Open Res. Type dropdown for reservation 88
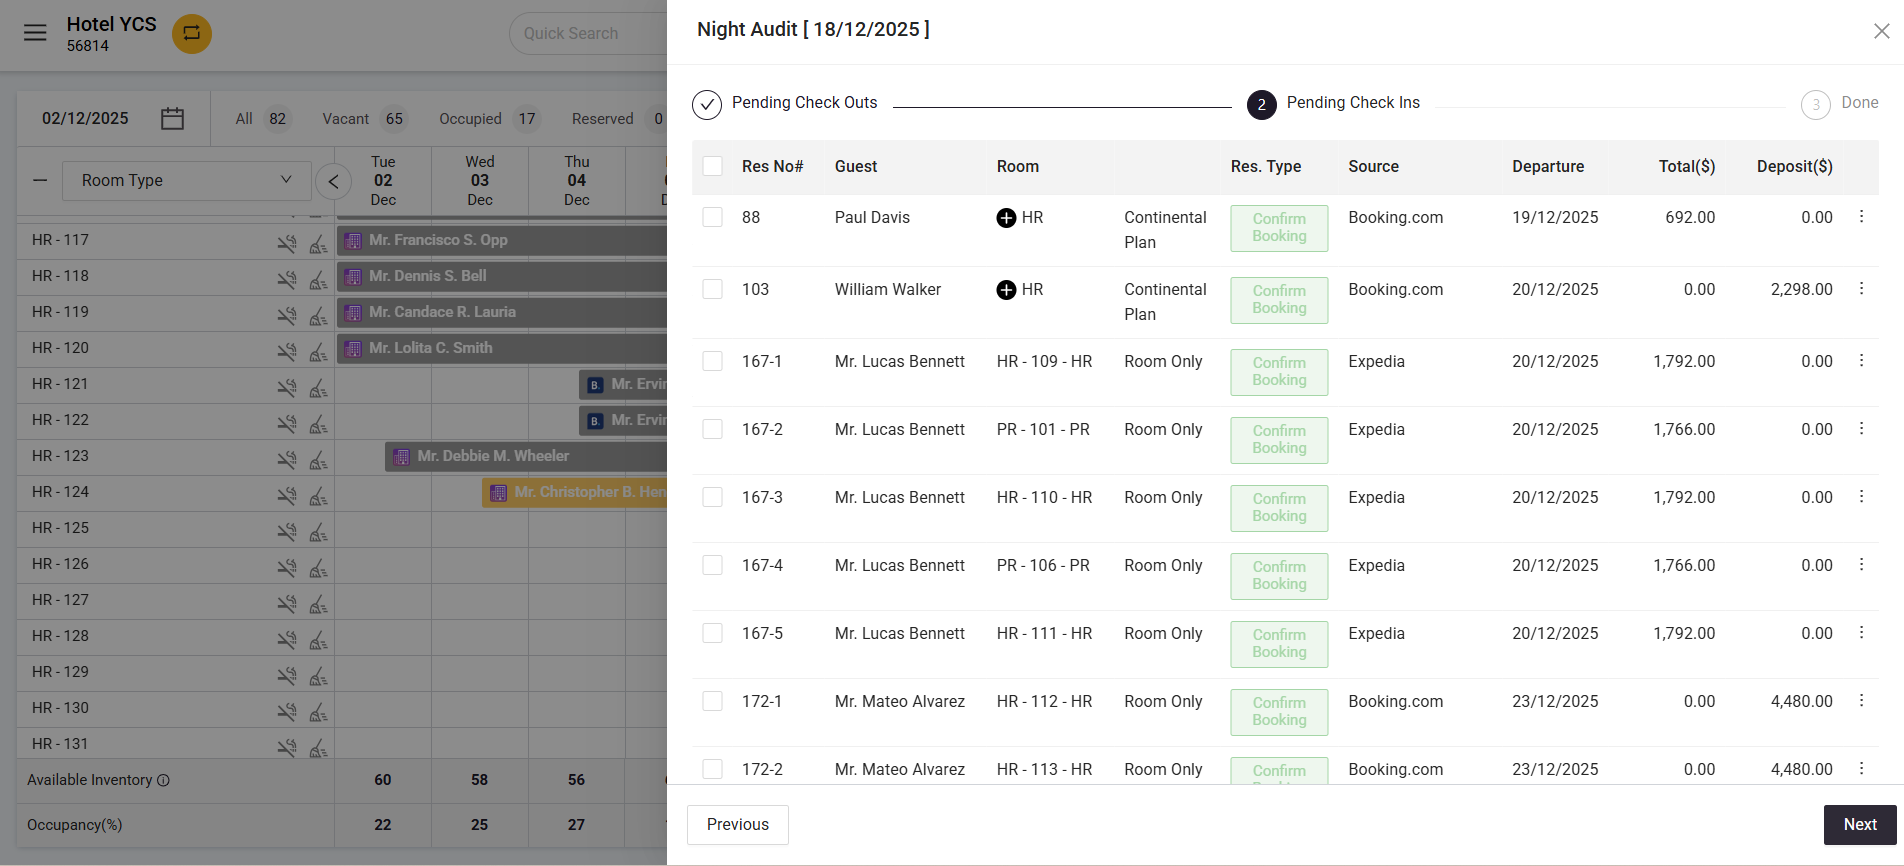Viewport: 1904px width, 866px height. point(1279,228)
